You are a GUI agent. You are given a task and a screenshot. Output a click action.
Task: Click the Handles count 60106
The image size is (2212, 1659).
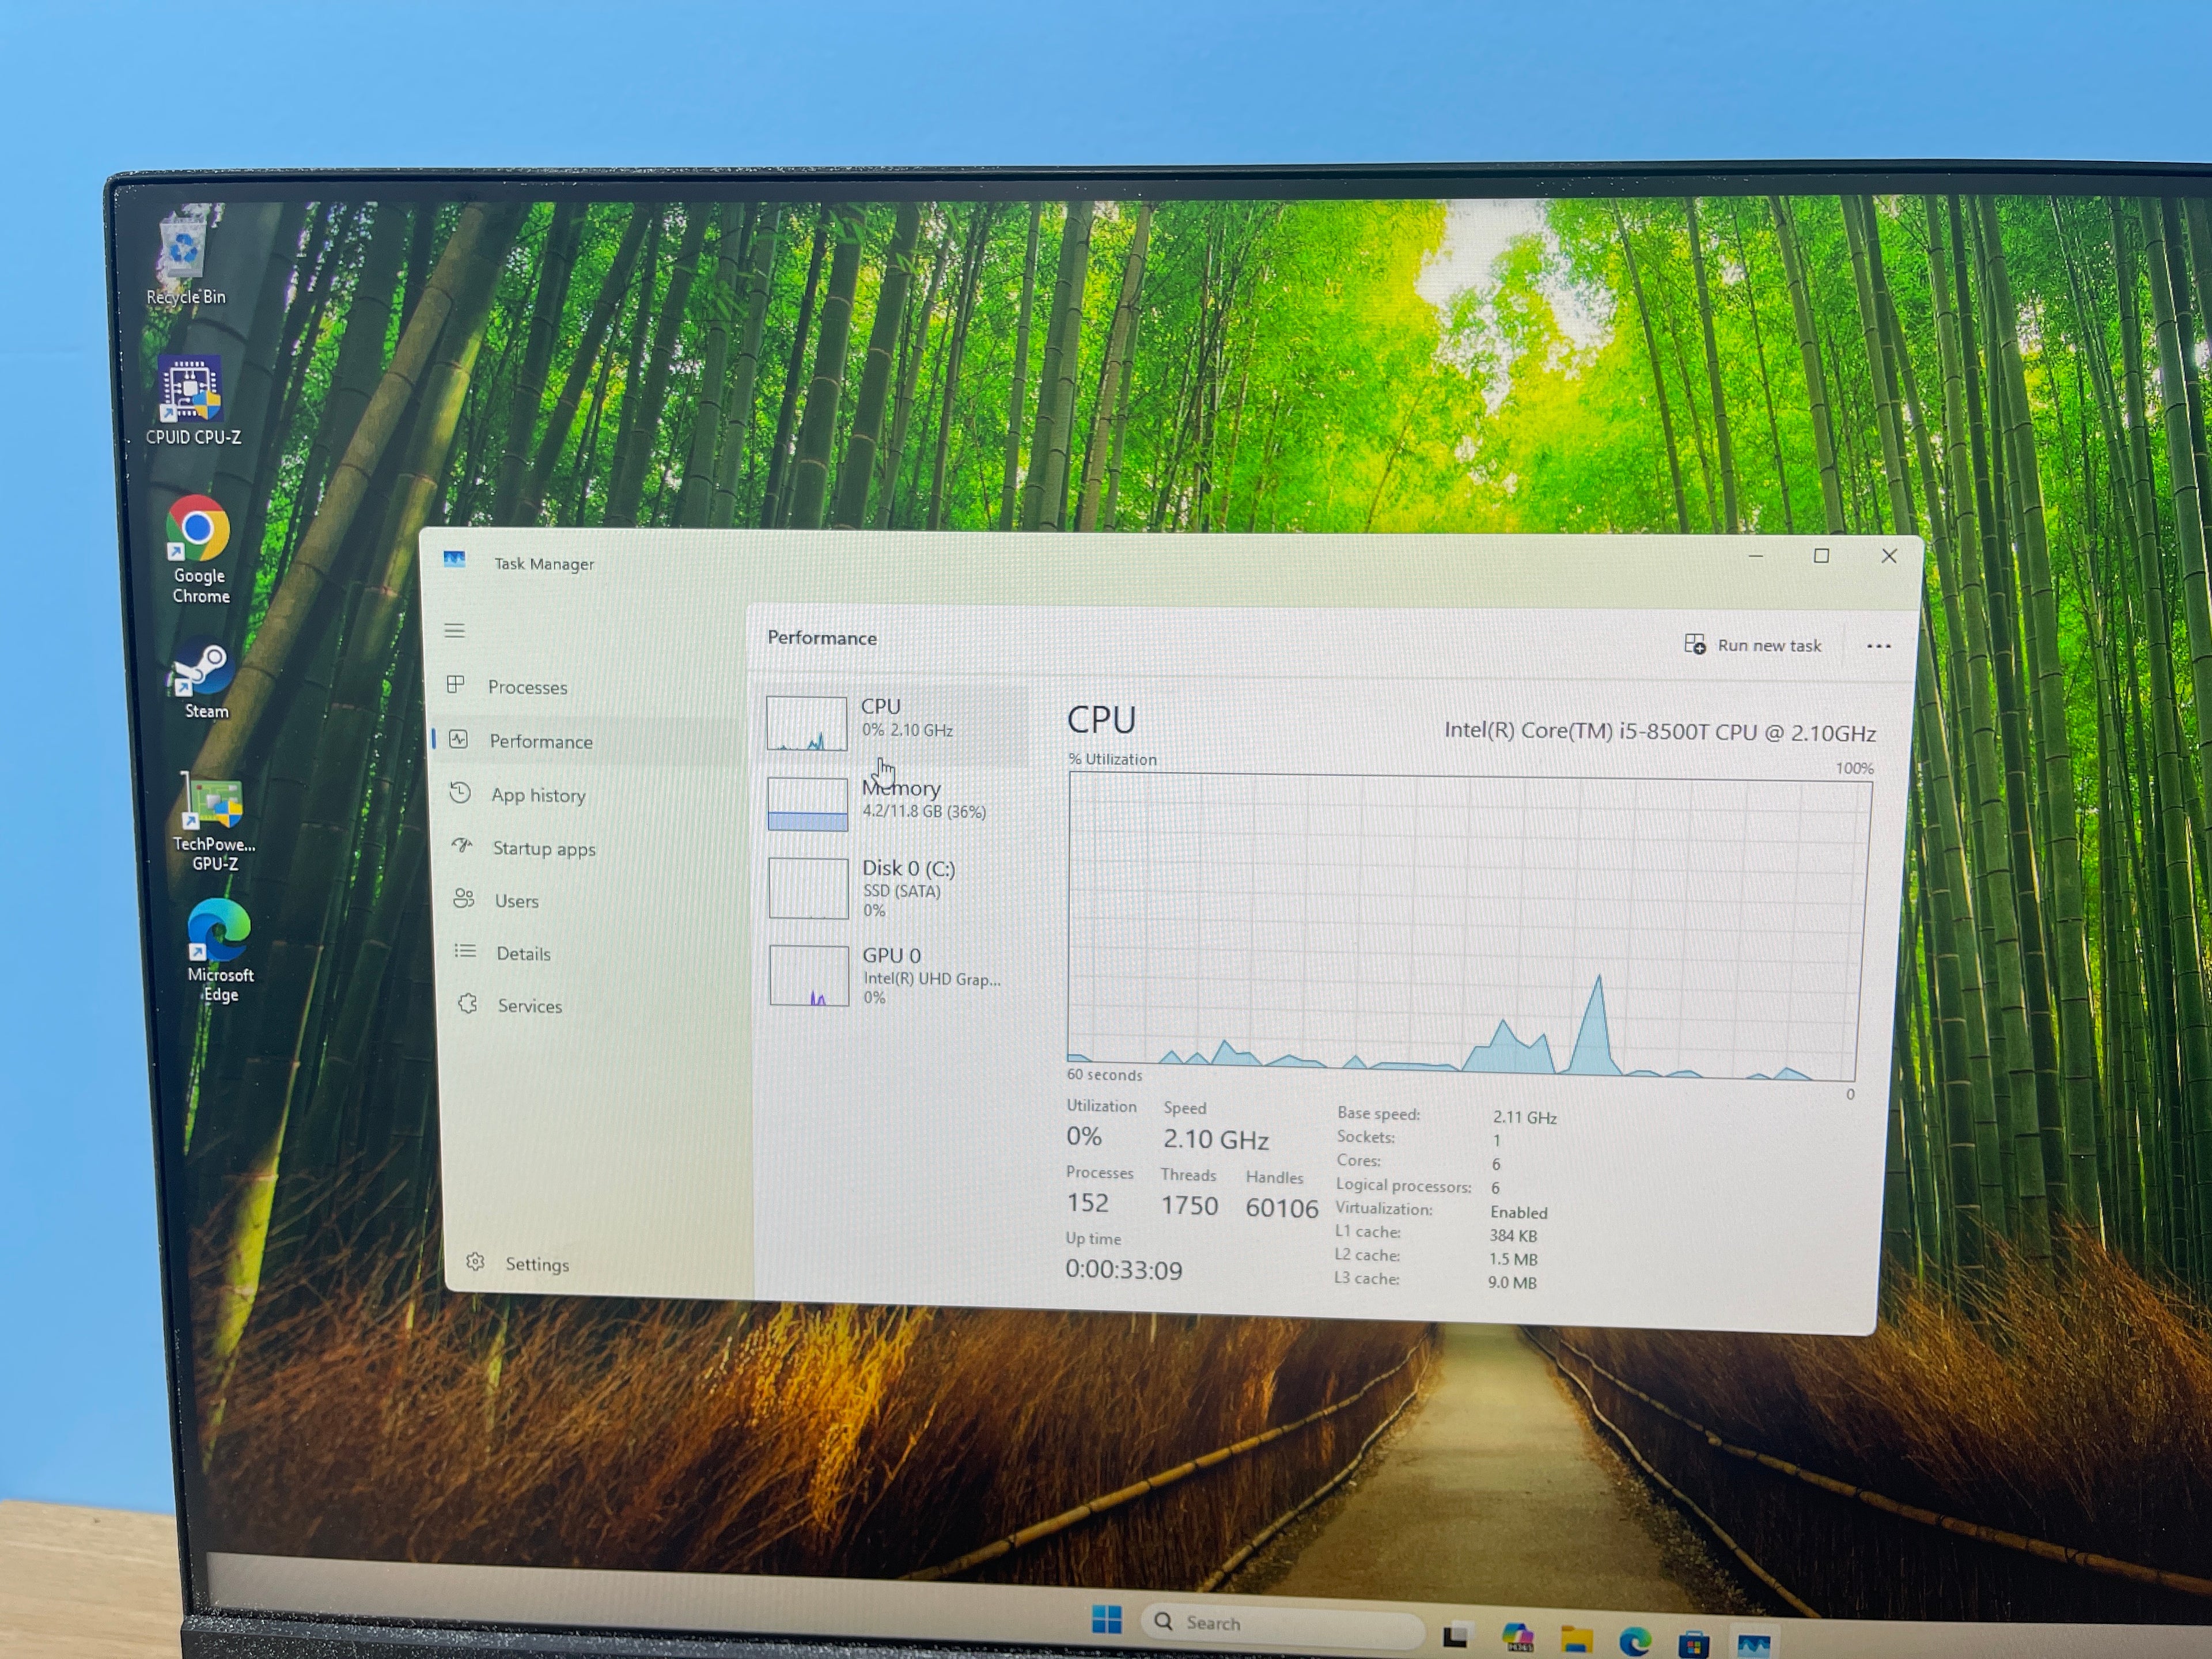(1282, 1208)
